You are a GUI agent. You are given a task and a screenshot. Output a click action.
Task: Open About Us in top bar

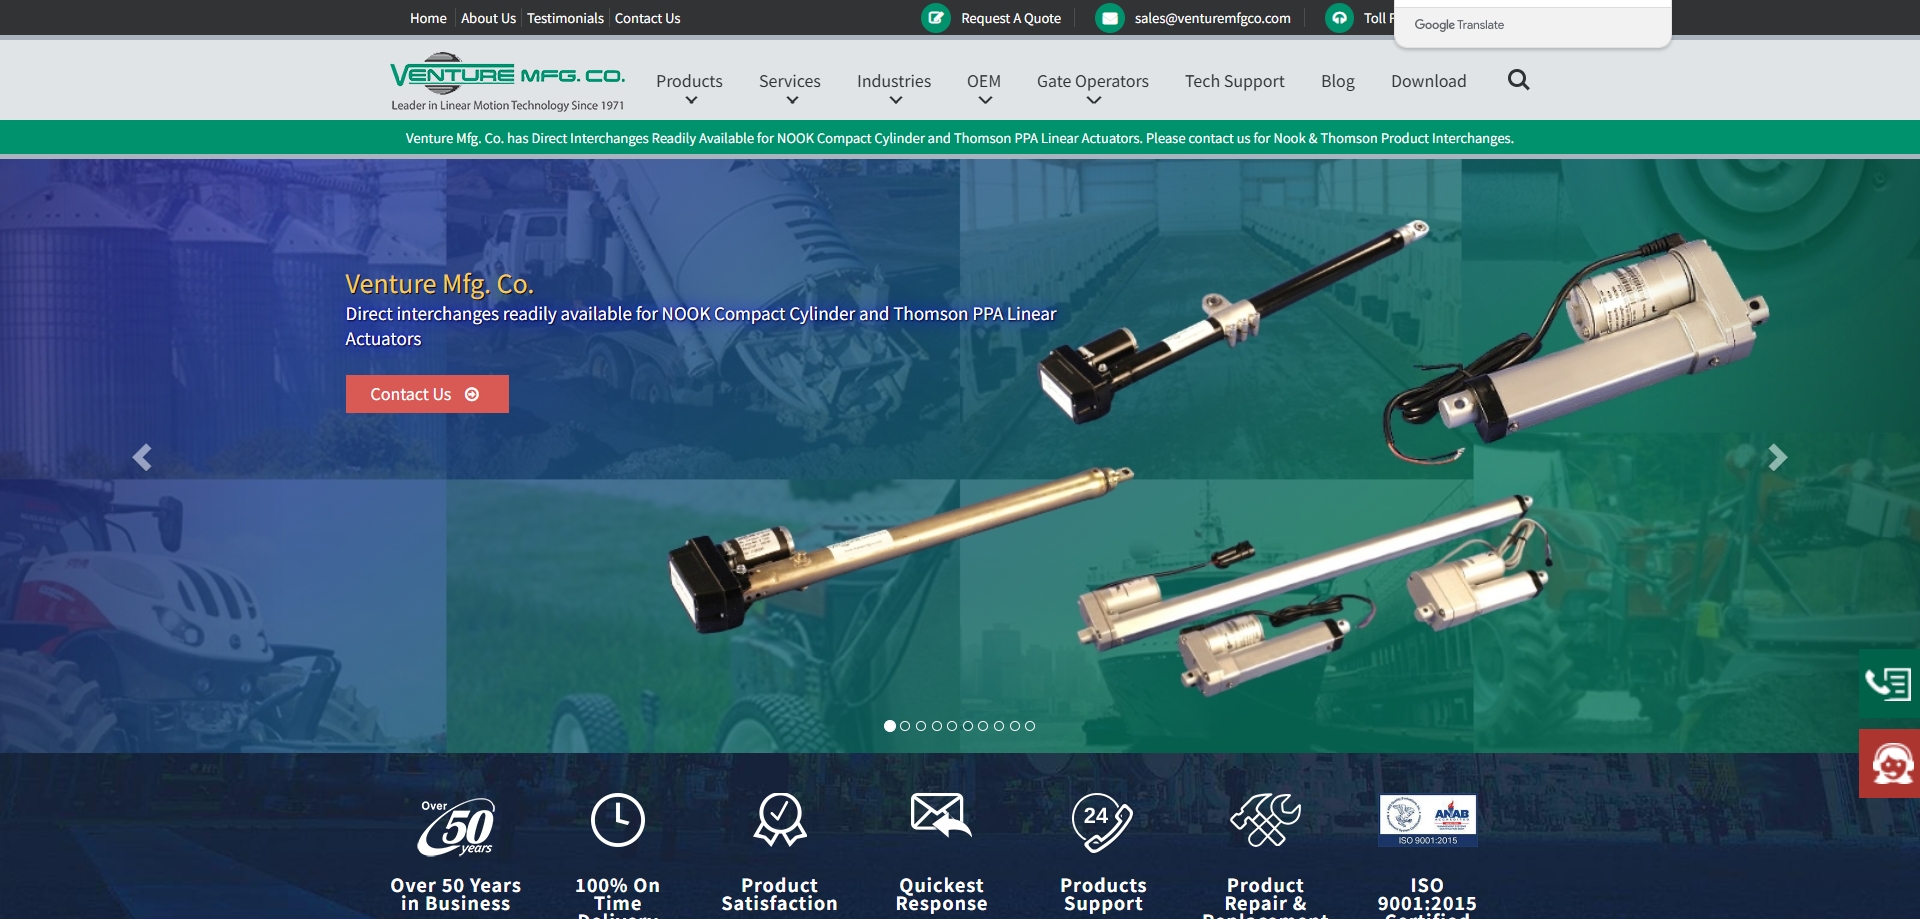click(x=488, y=18)
